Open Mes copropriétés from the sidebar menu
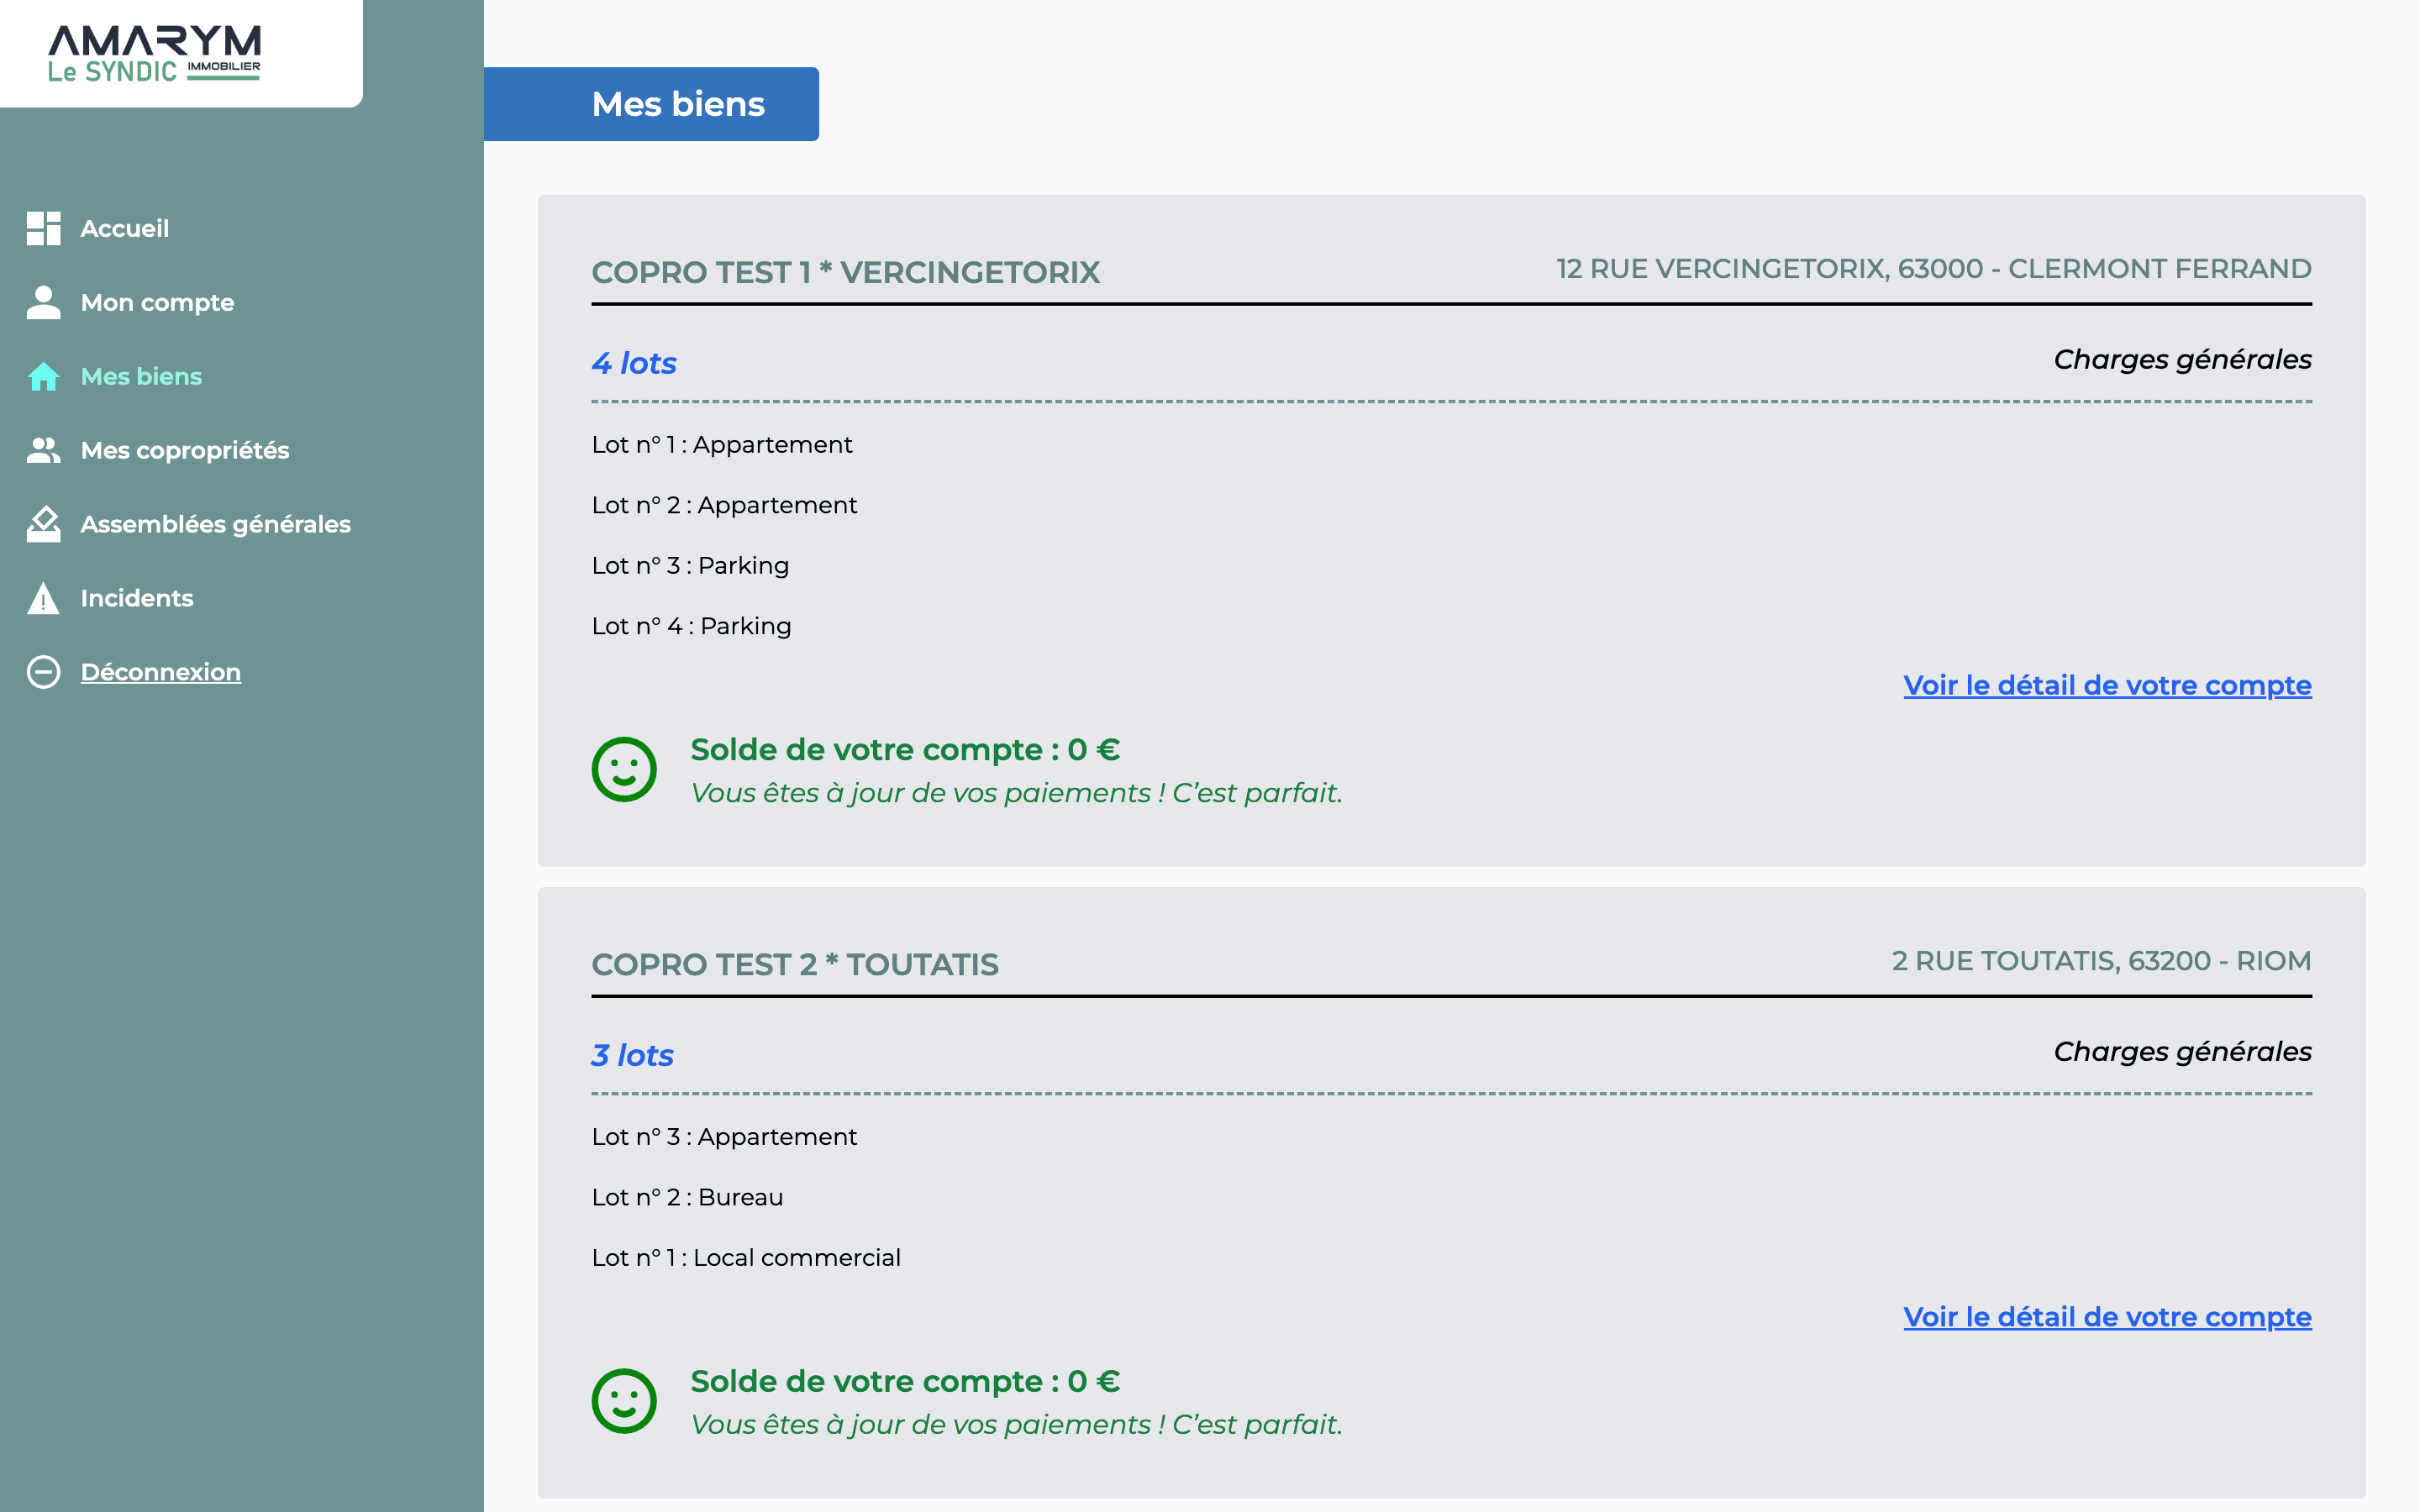Viewport: 2420px width, 1512px height. (x=185, y=450)
